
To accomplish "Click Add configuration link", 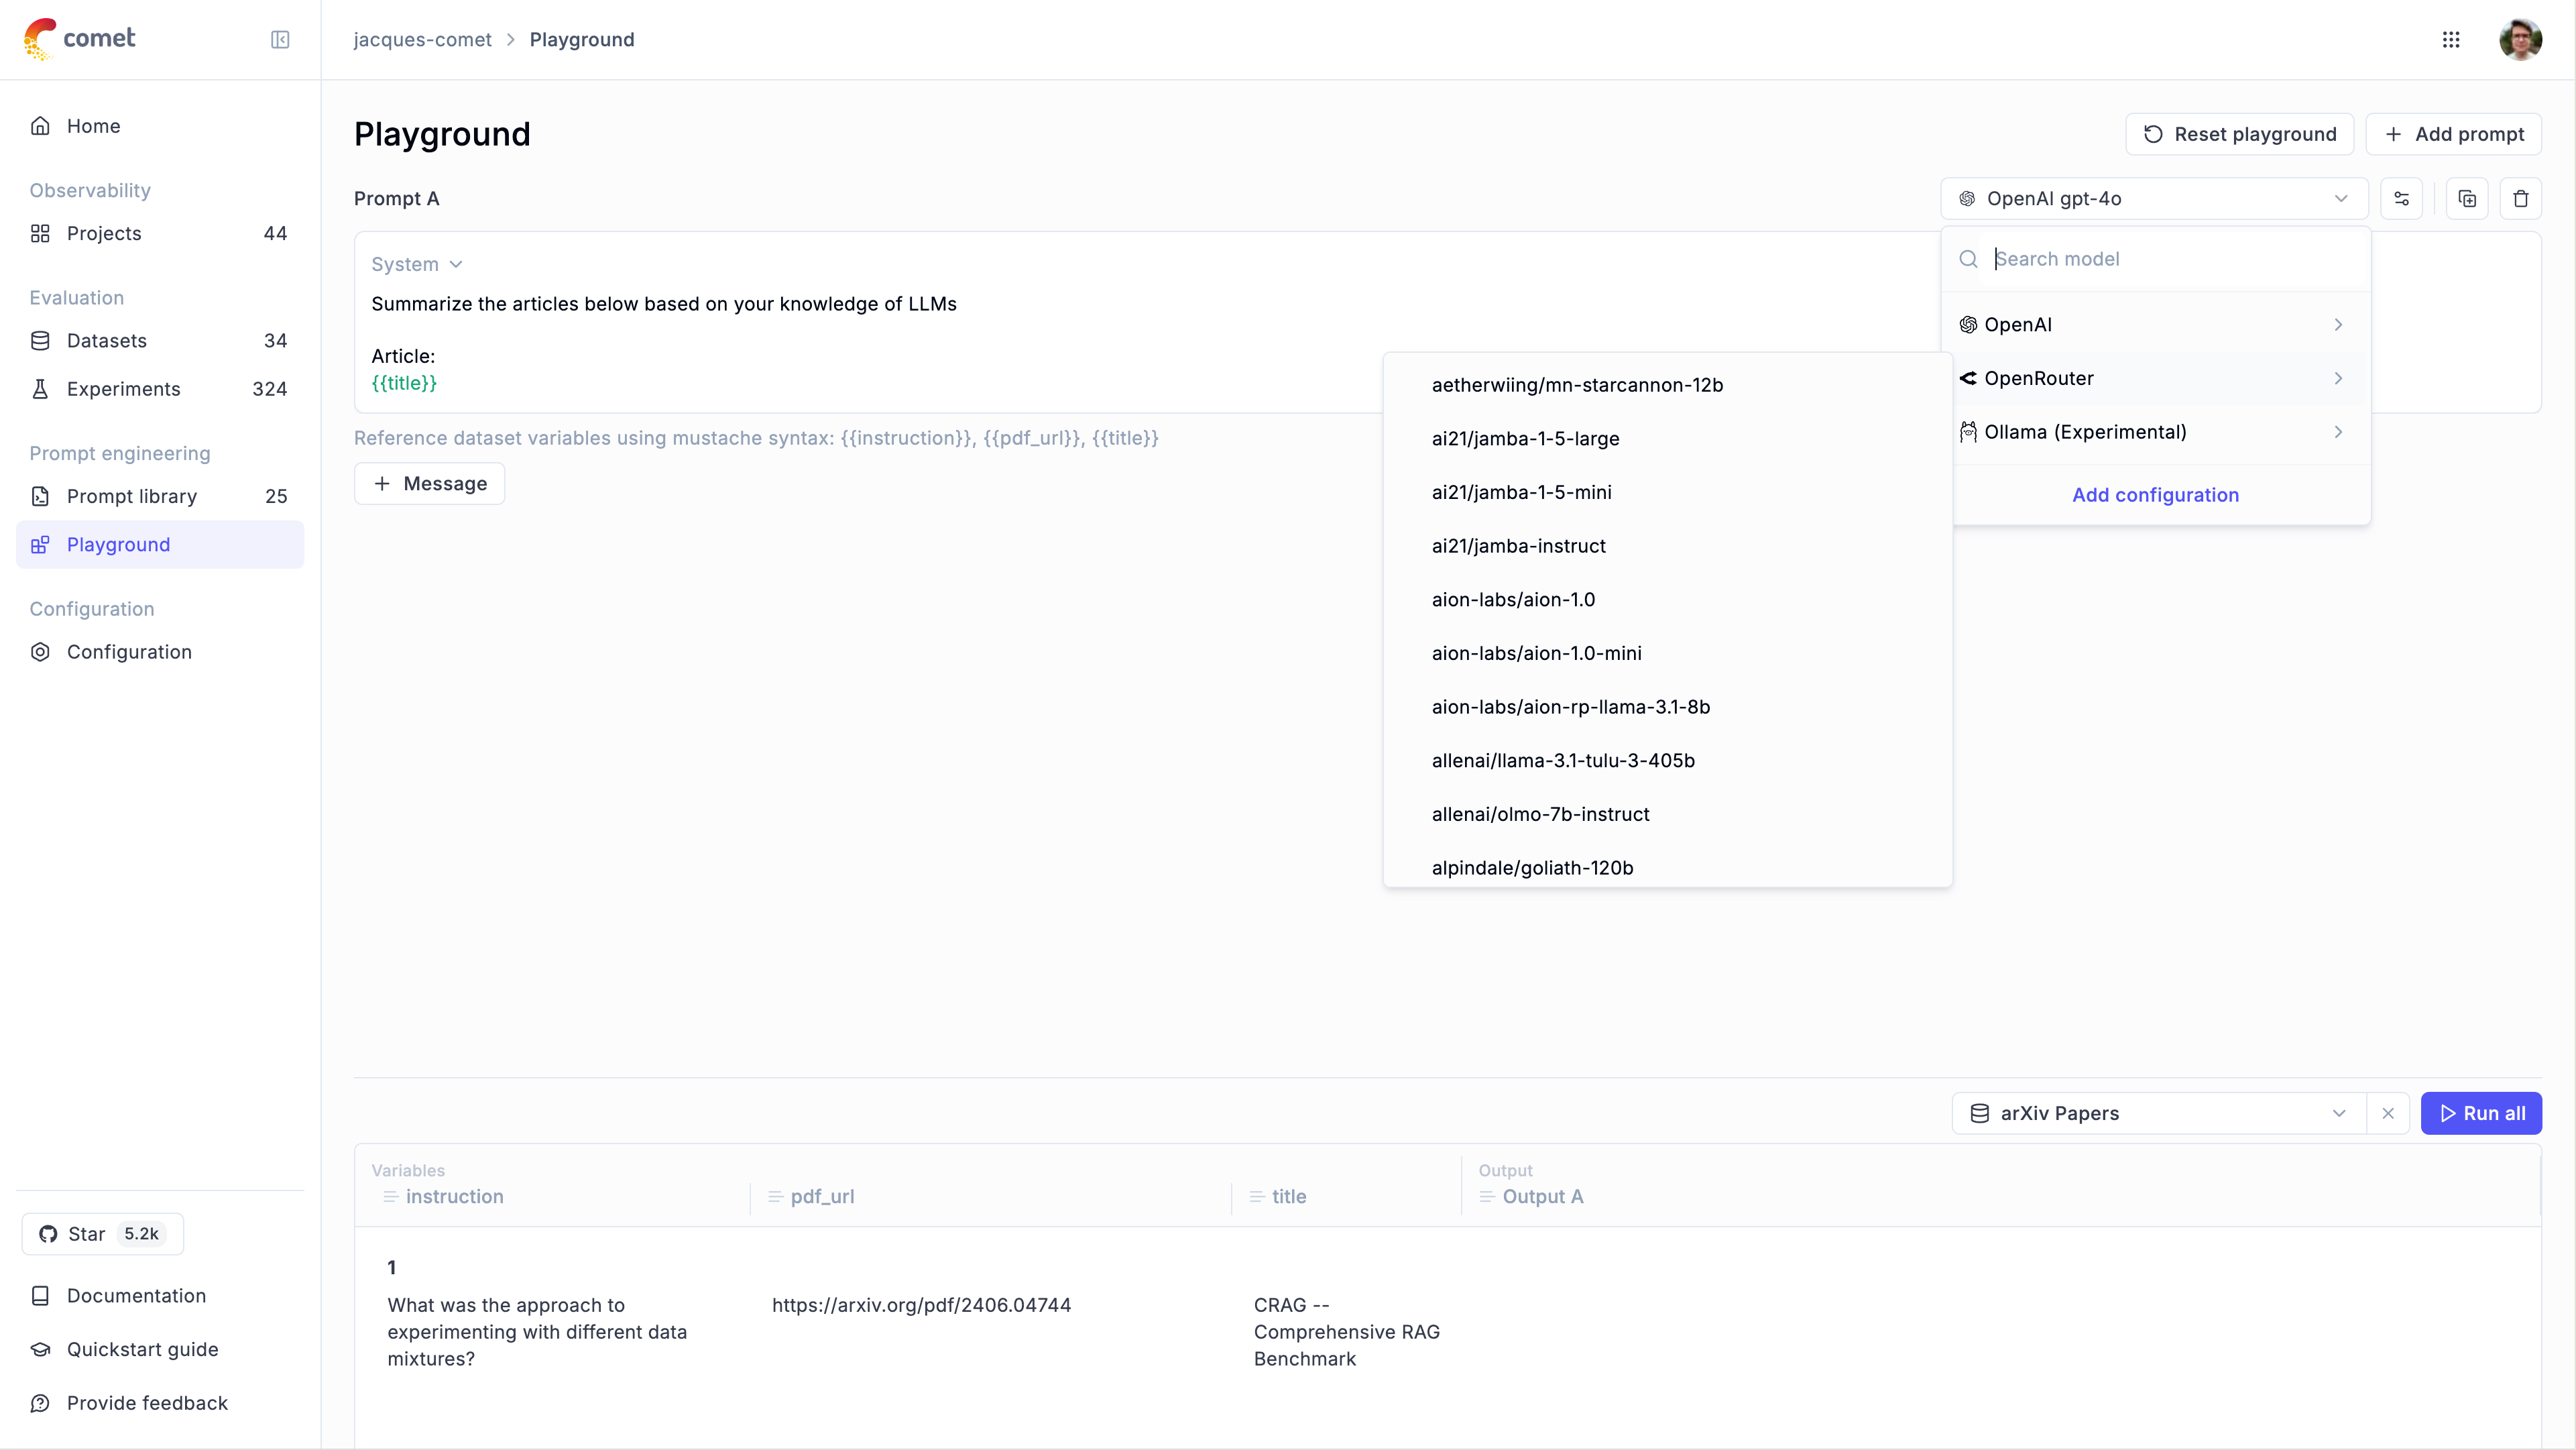I will [2155, 495].
